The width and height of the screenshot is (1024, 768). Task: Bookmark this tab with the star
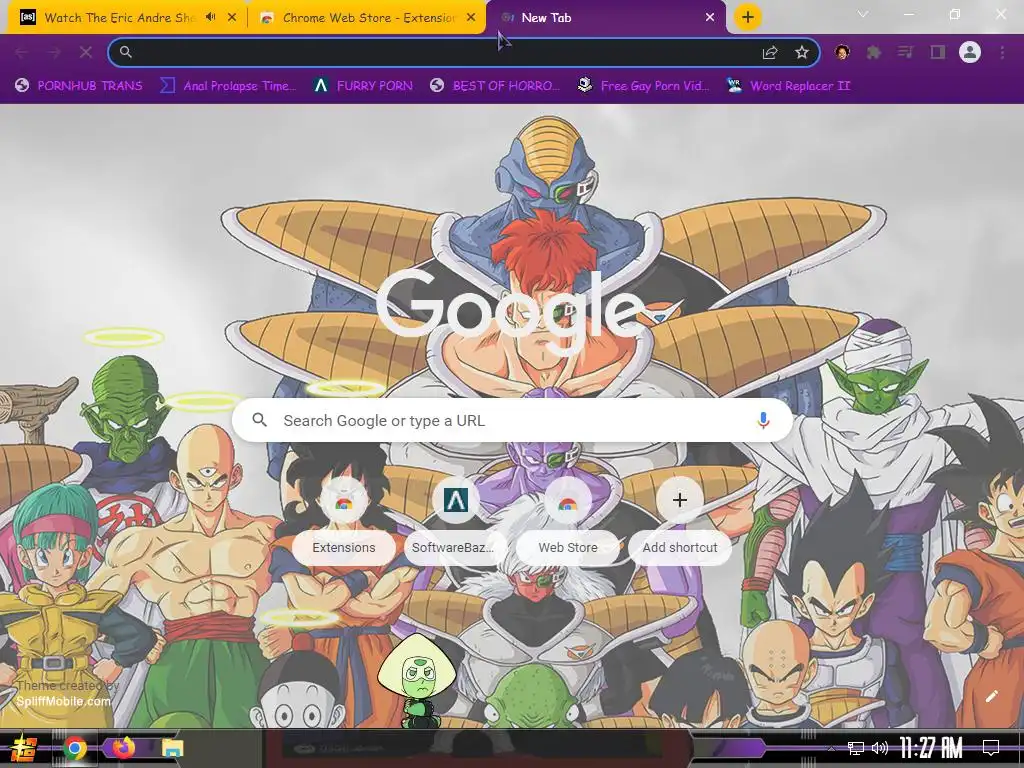click(802, 52)
